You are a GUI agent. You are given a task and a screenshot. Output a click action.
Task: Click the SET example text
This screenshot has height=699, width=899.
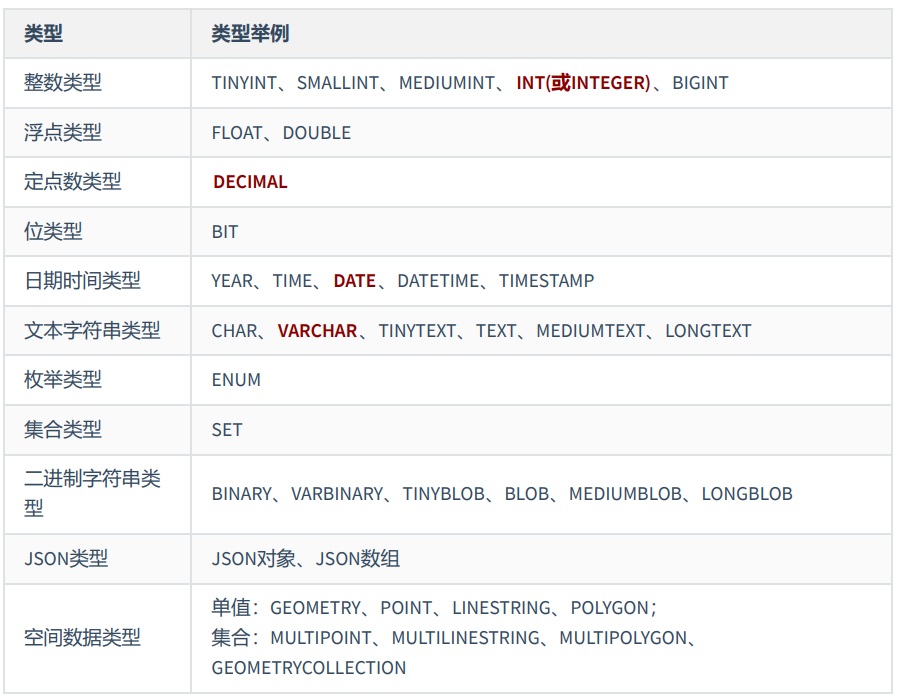coord(227,430)
